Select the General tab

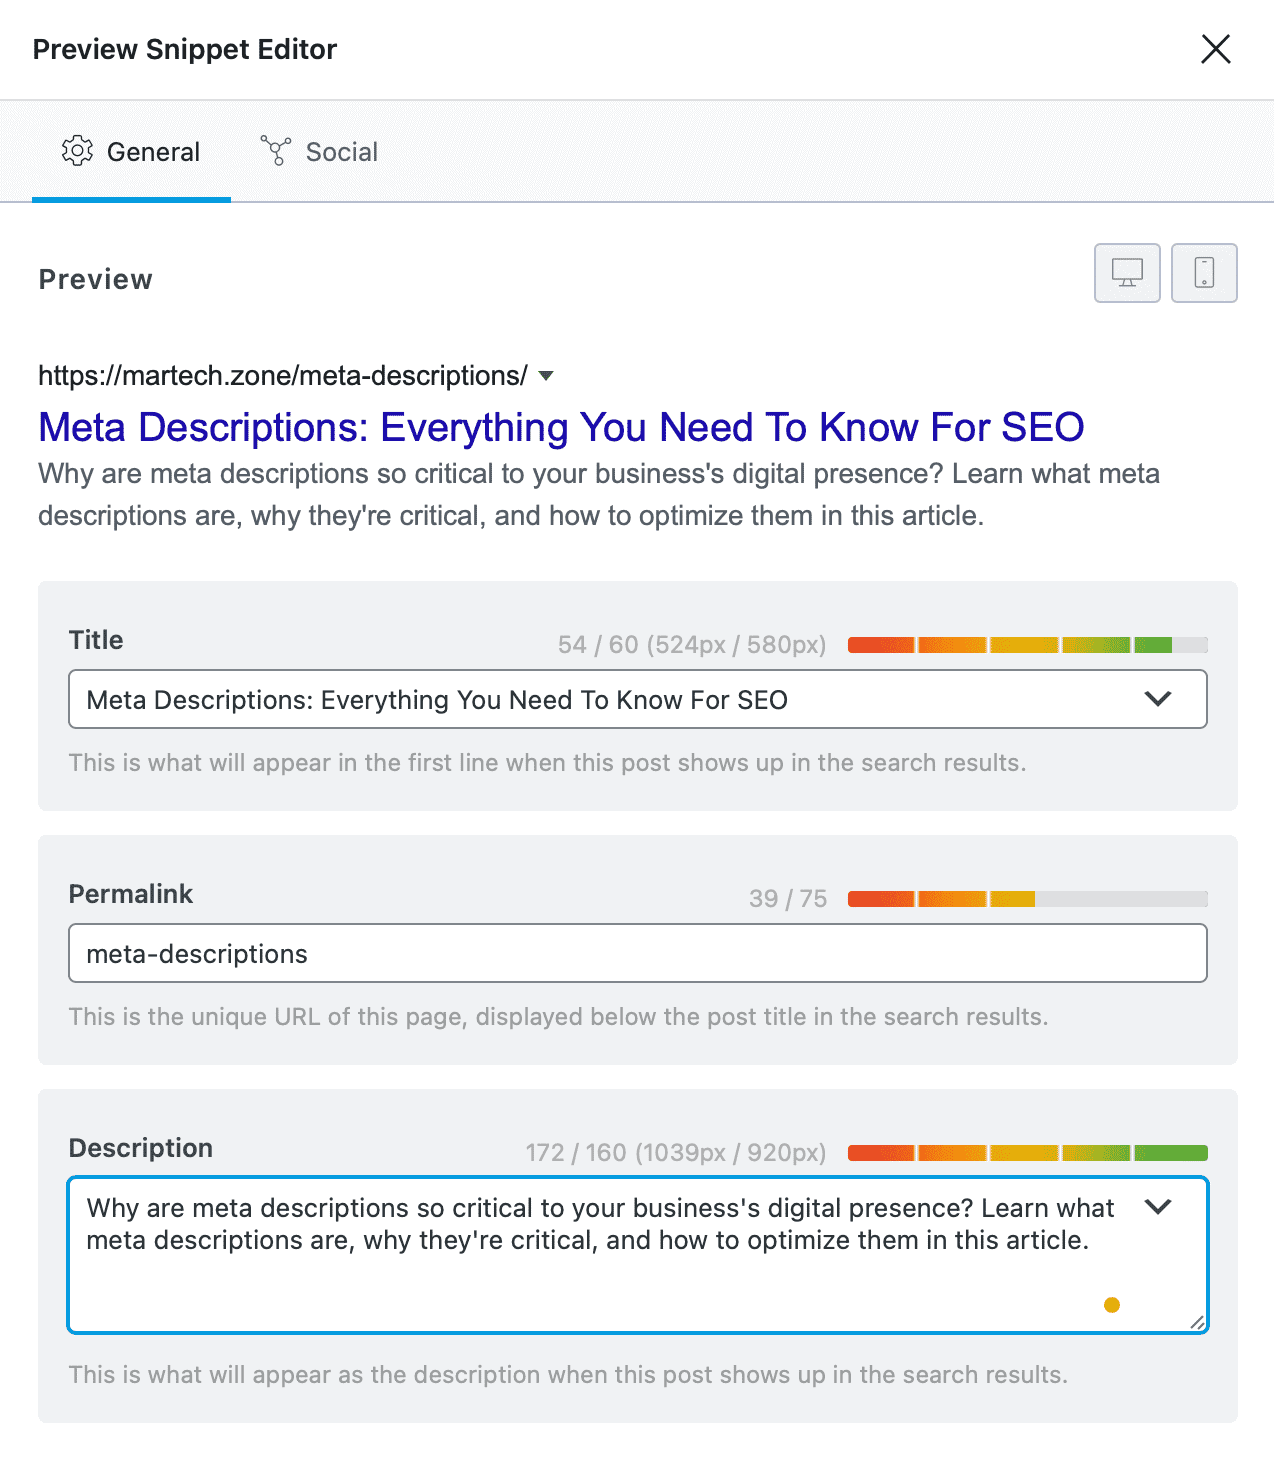pos(153,152)
